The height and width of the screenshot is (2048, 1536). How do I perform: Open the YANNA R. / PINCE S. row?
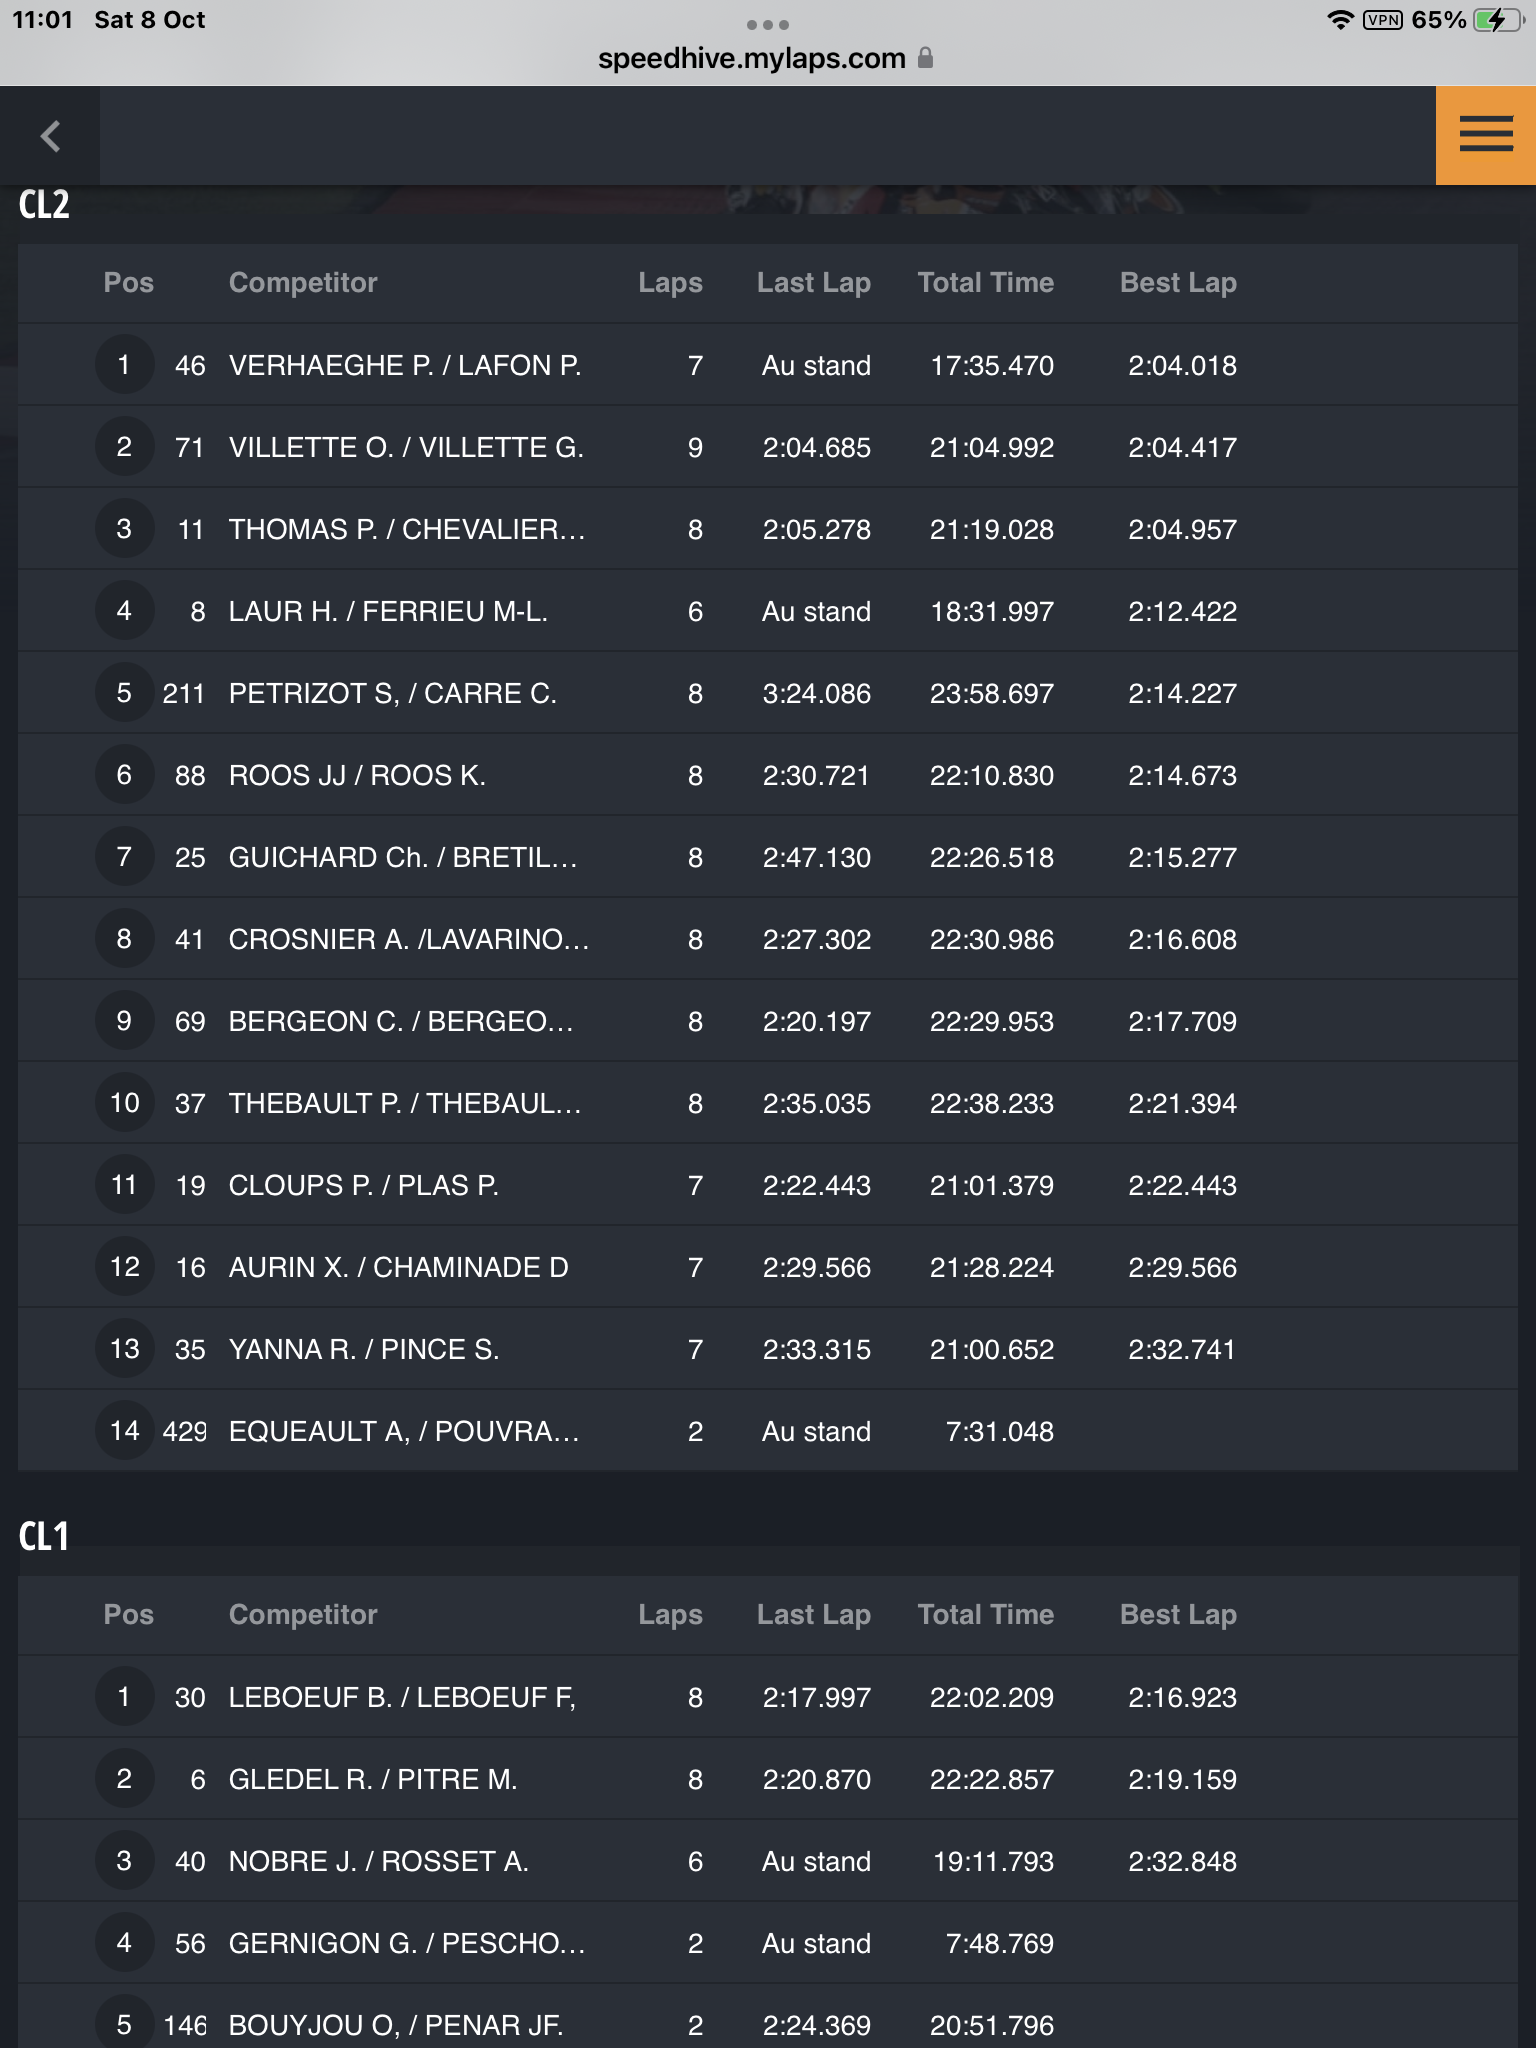[768, 1349]
